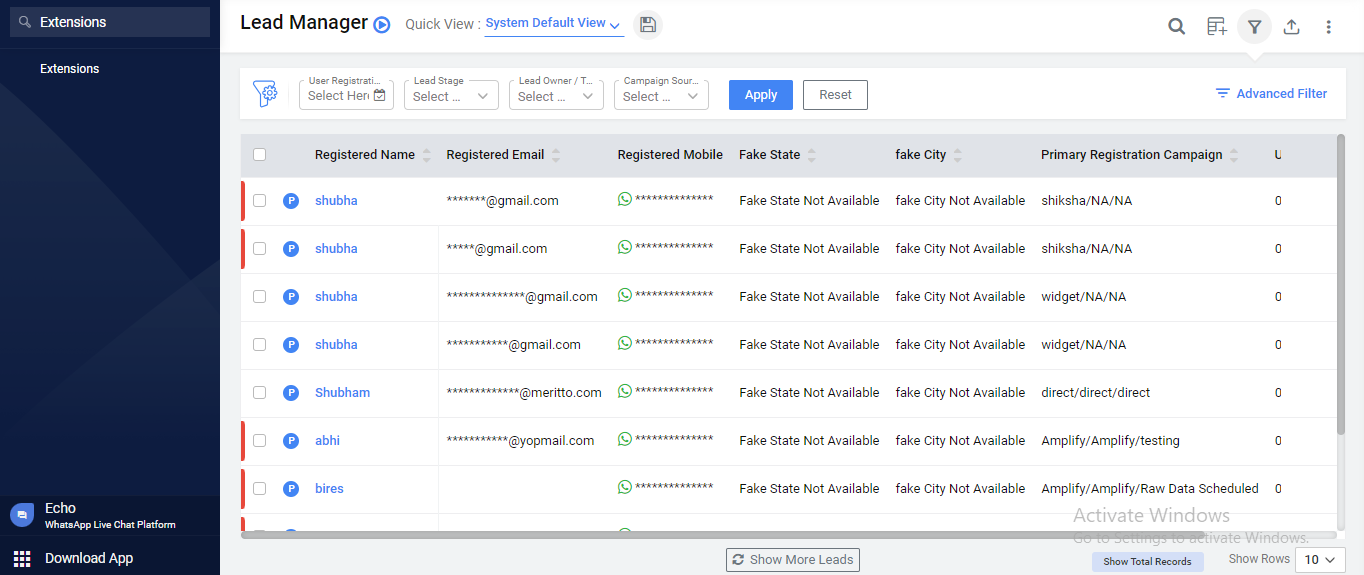This screenshot has width=1364, height=575.
Task: Click the add column table icon
Action: point(1216,27)
